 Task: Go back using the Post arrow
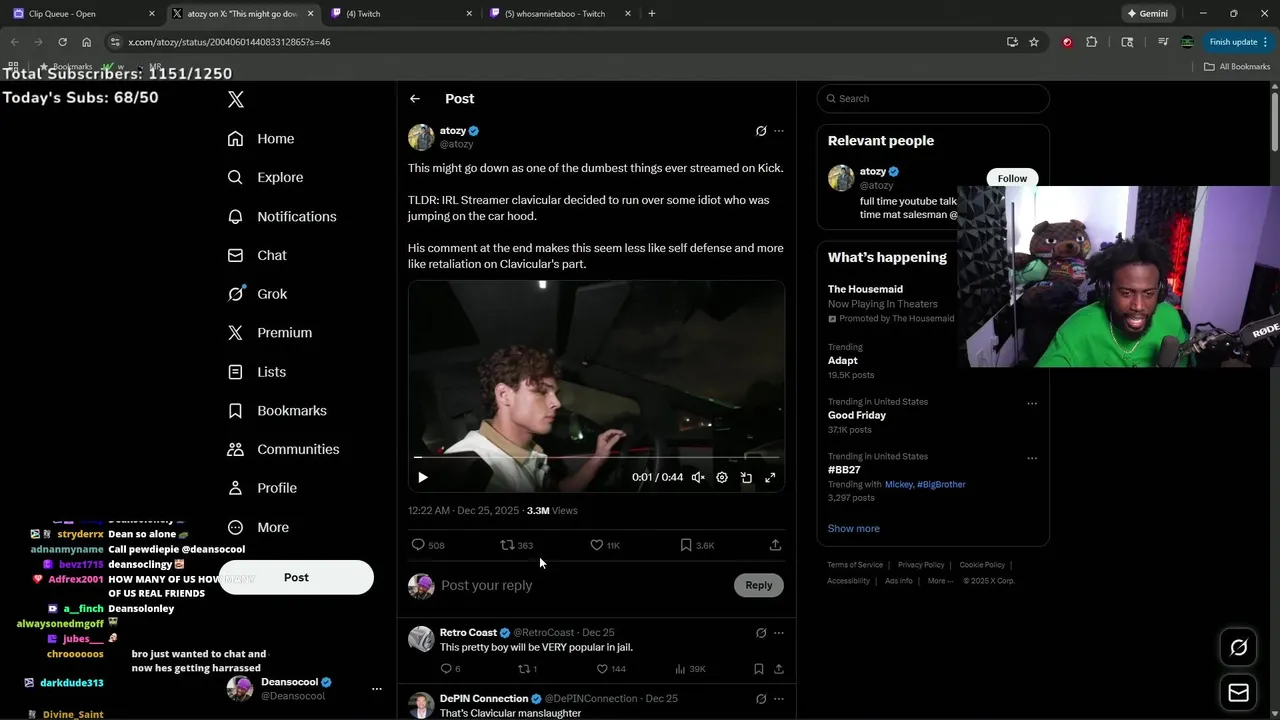tap(415, 99)
